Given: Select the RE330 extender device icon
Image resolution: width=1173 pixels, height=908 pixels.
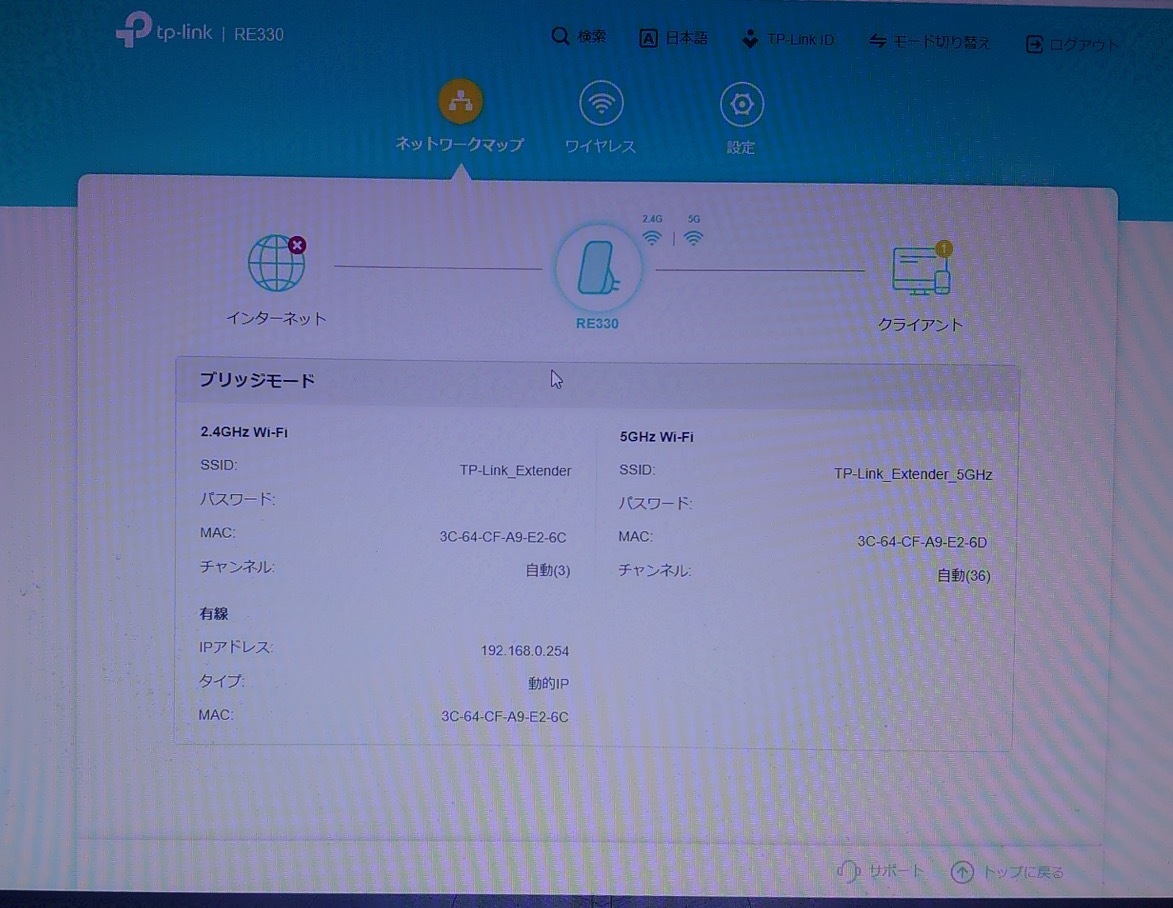Looking at the screenshot, I should (598, 268).
